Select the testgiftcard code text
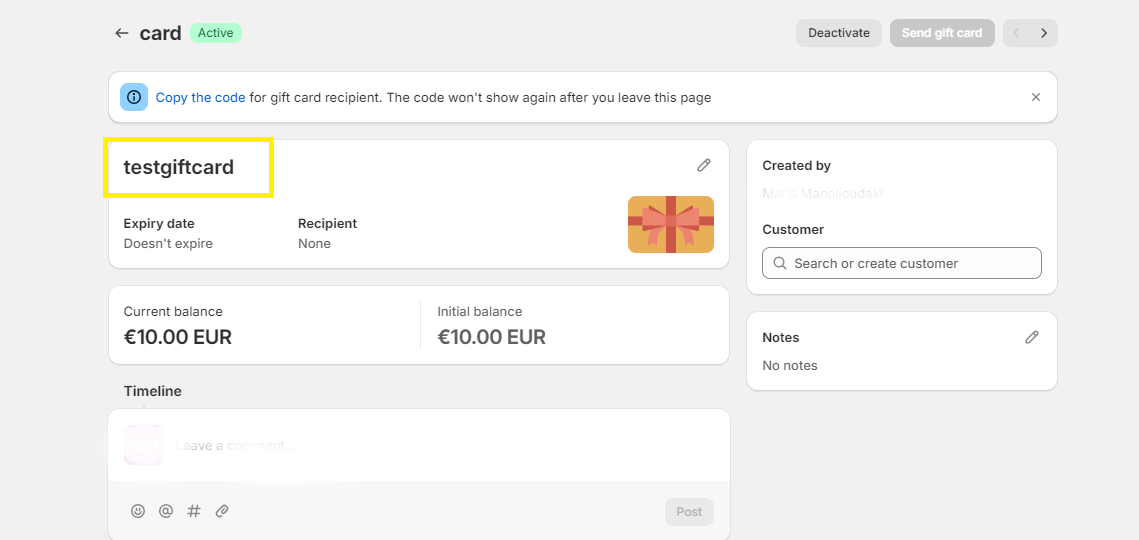 coord(179,167)
